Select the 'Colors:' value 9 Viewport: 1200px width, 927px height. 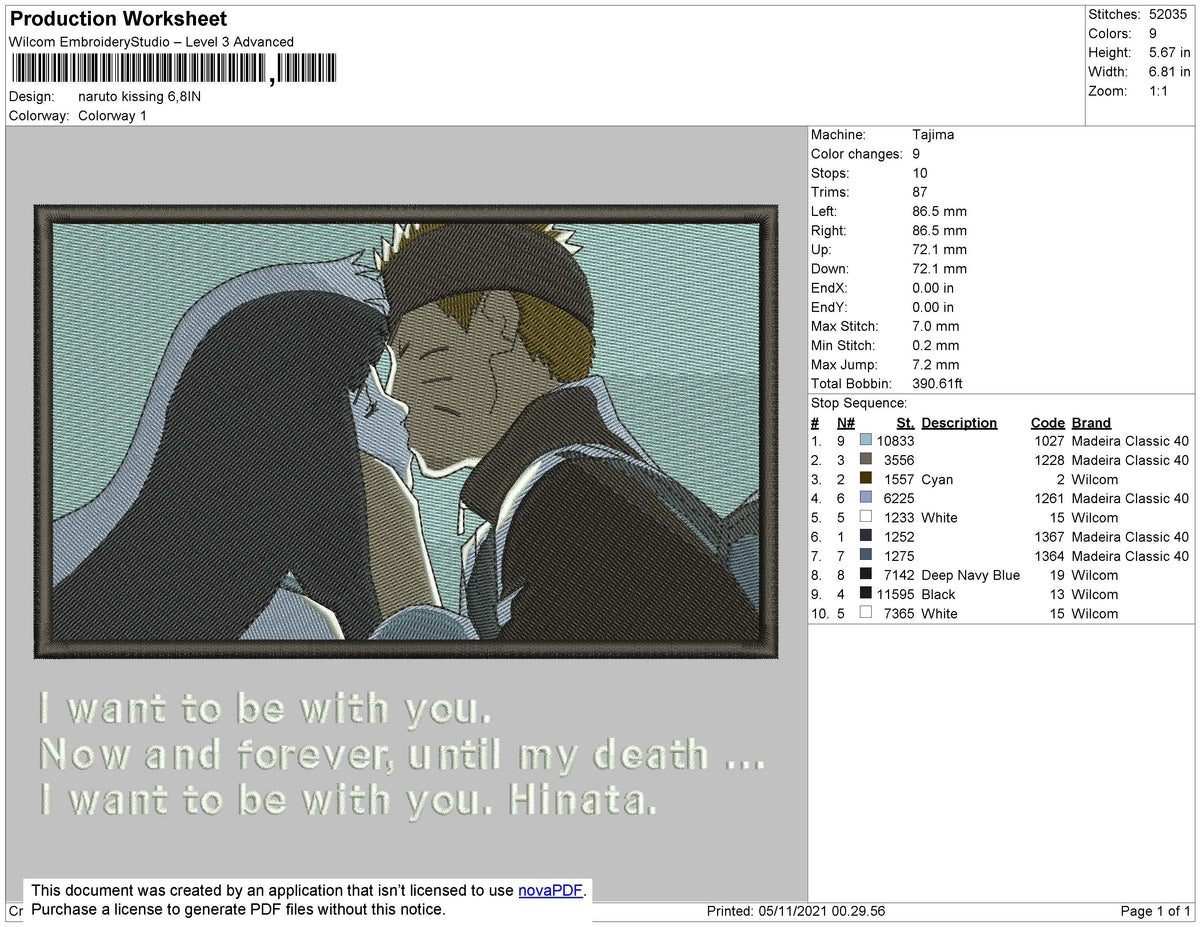tap(1154, 34)
